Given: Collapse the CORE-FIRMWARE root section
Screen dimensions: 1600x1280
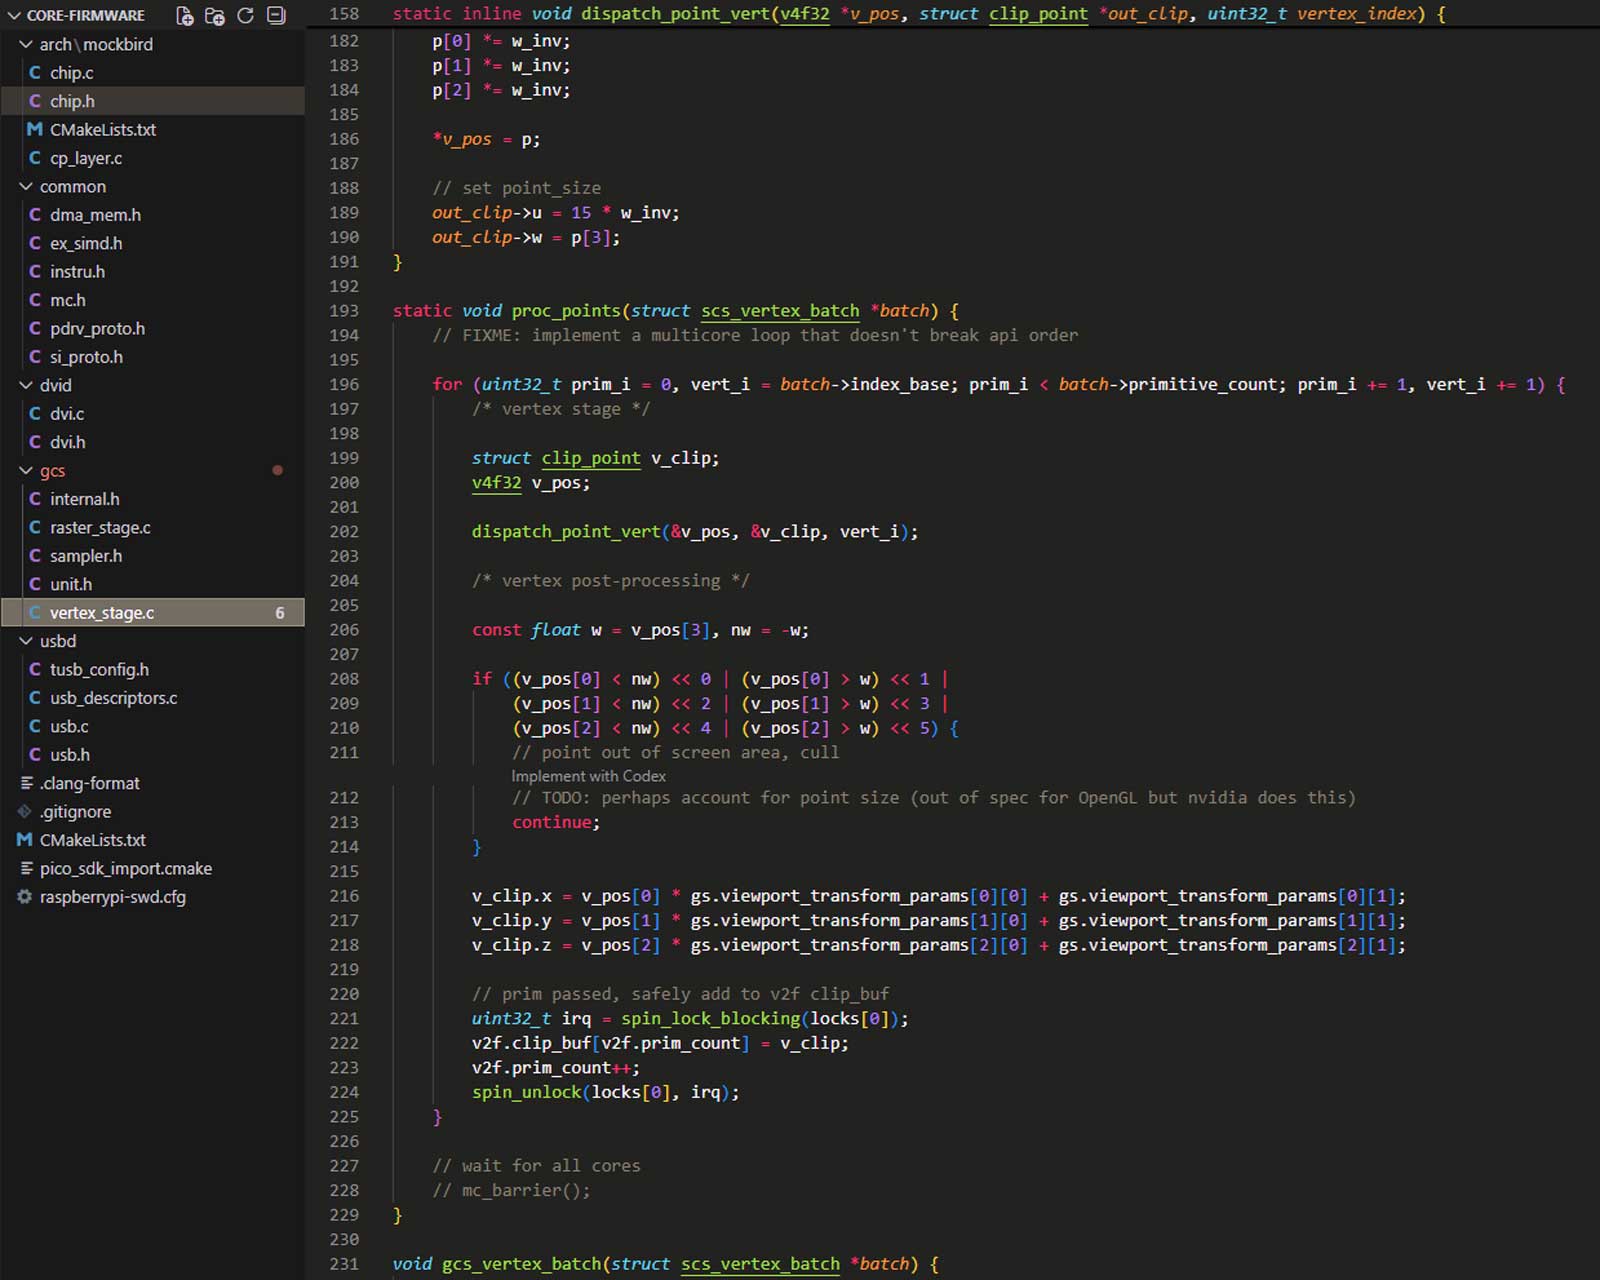Looking at the screenshot, I should click(14, 15).
